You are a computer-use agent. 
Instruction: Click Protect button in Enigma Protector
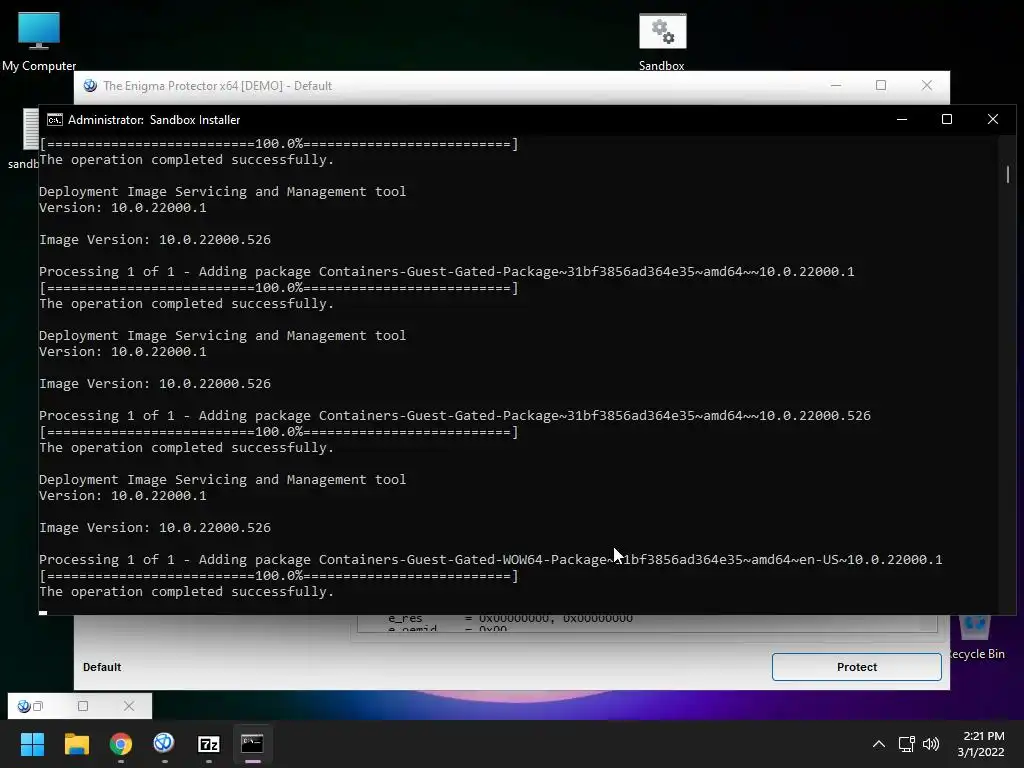tap(856, 667)
